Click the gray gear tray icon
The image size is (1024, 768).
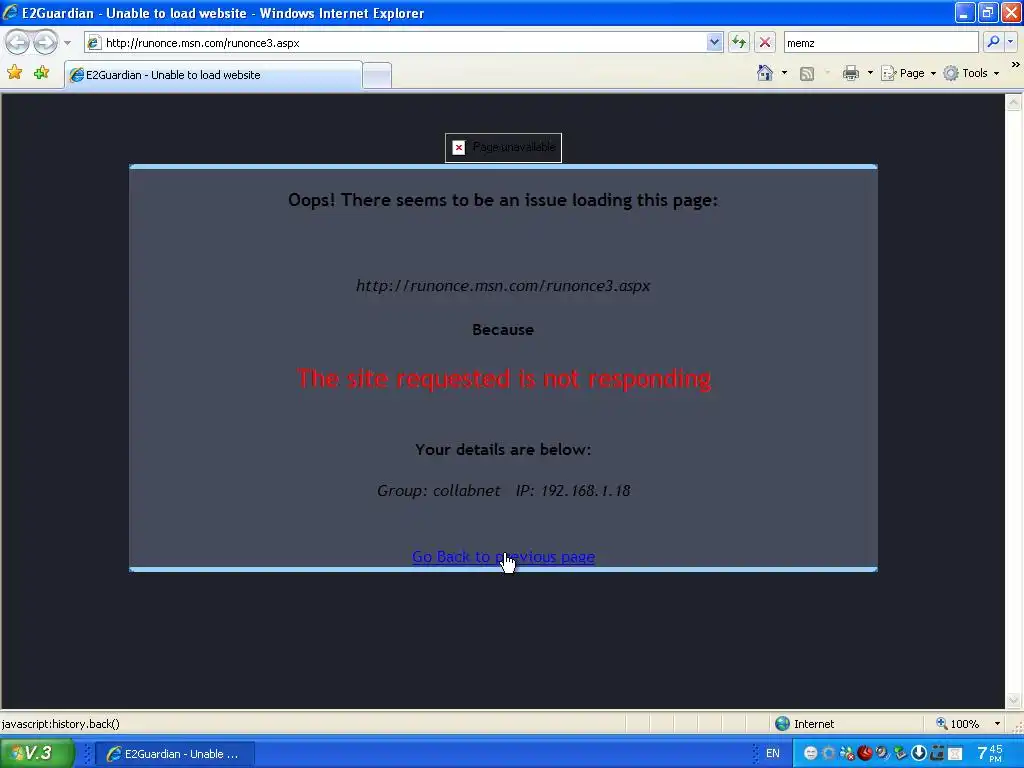coord(829,753)
